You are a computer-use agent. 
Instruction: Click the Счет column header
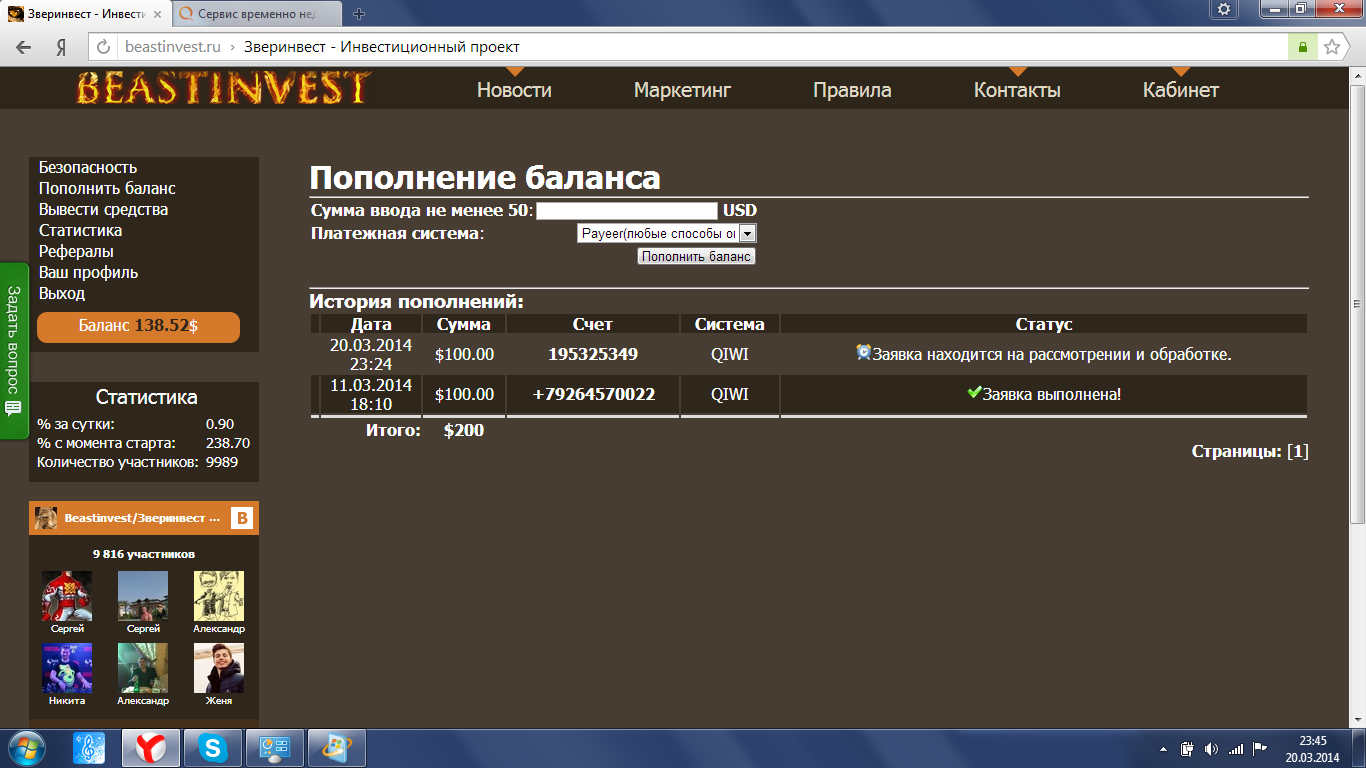(593, 325)
